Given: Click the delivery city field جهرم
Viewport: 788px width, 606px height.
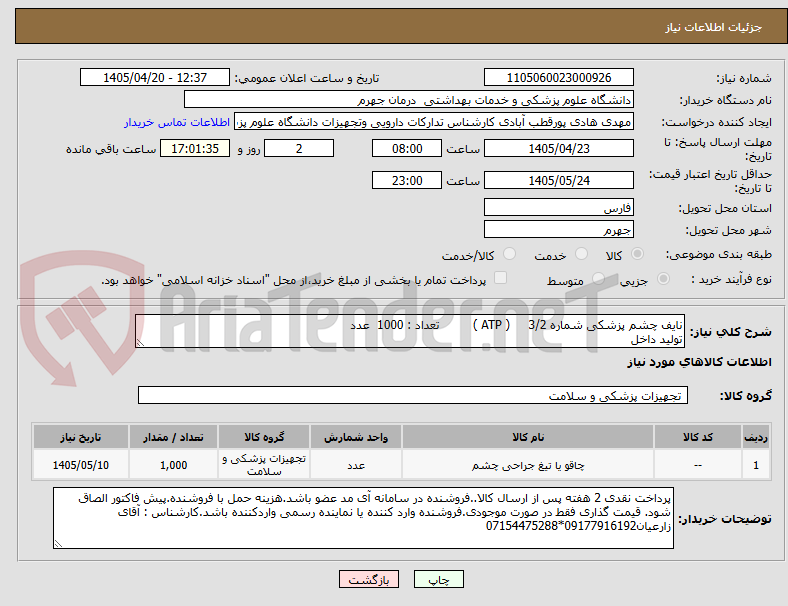Looking at the screenshot, I should [558, 229].
